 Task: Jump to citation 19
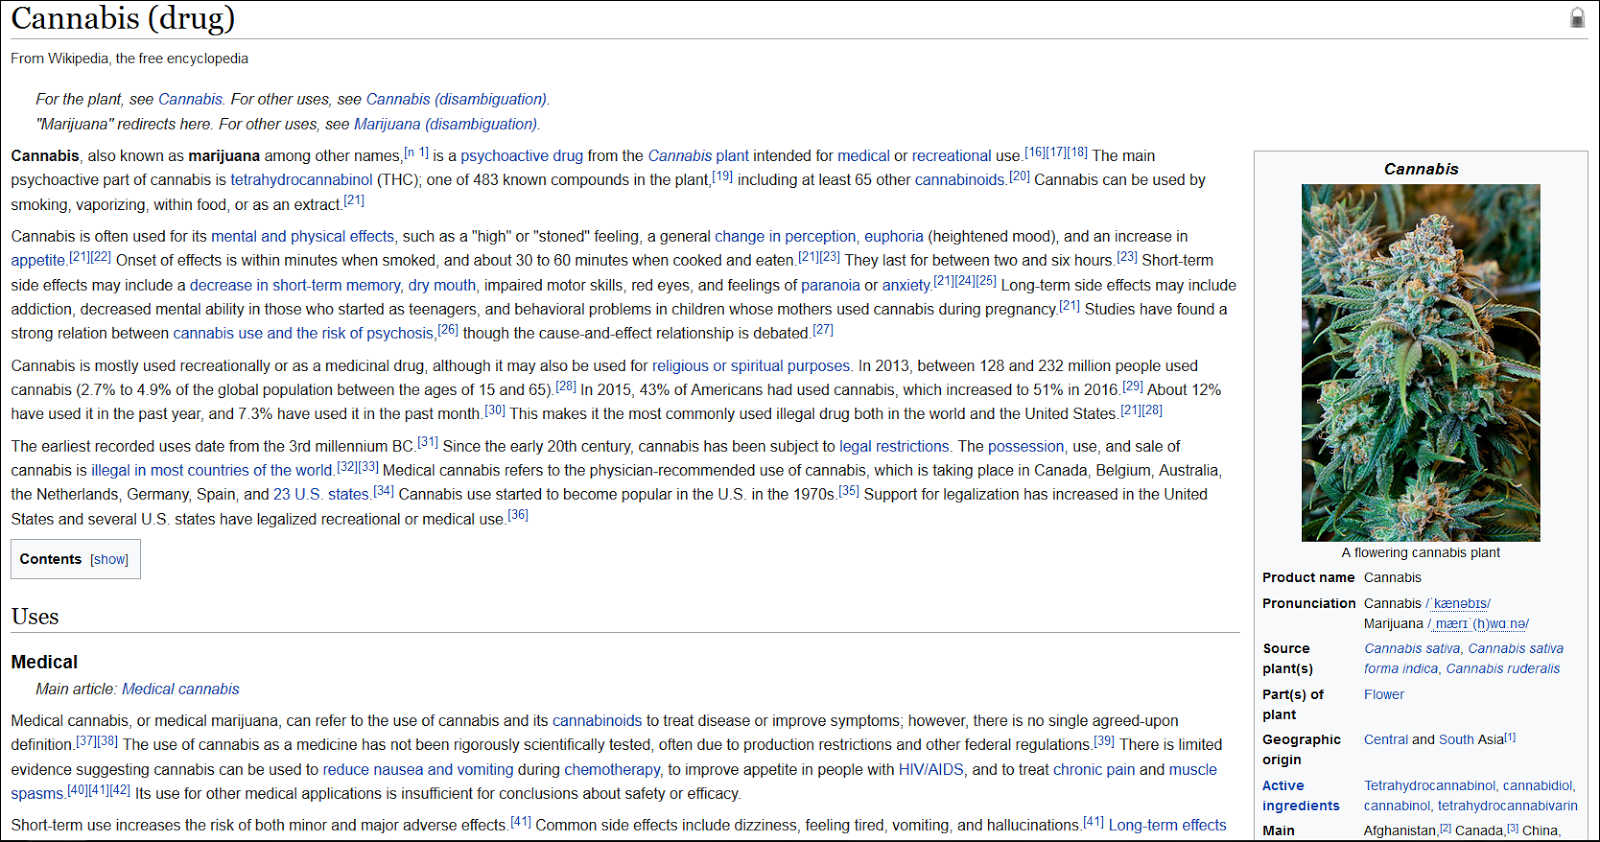tap(722, 177)
